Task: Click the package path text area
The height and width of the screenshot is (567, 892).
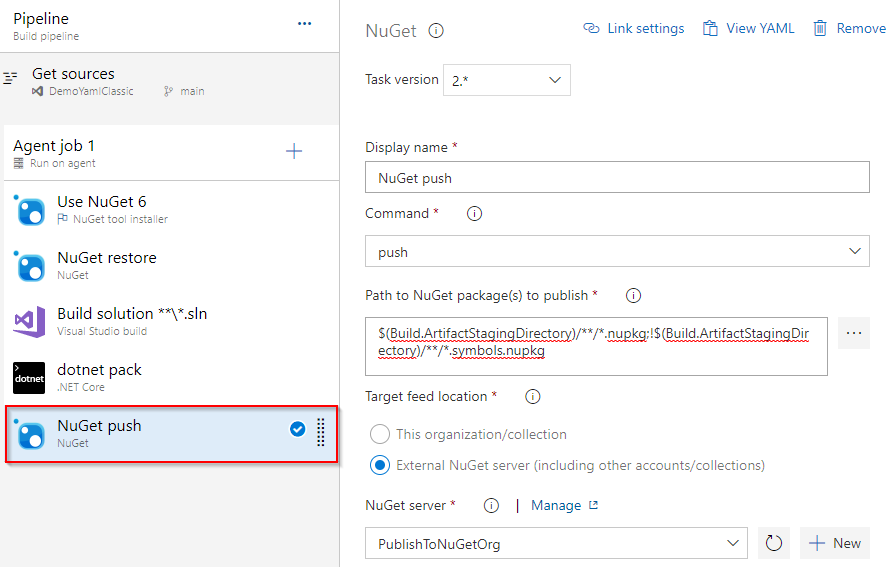Action: 596,346
